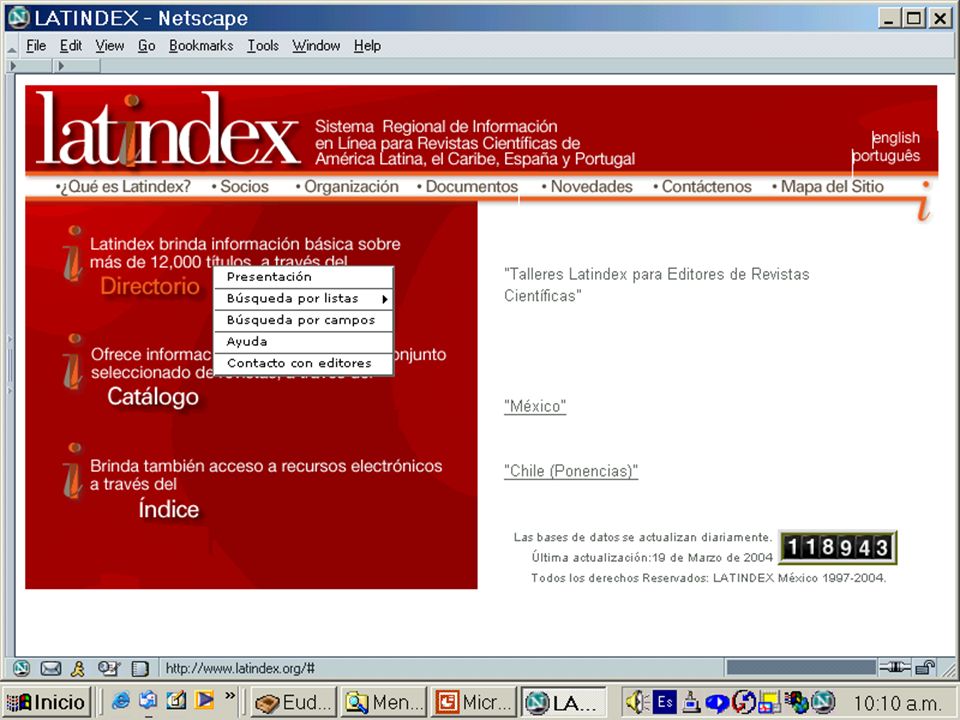Viewport: 960px width, 720px height.
Task: Choose Contacto con editores entry
Action: 303,363
